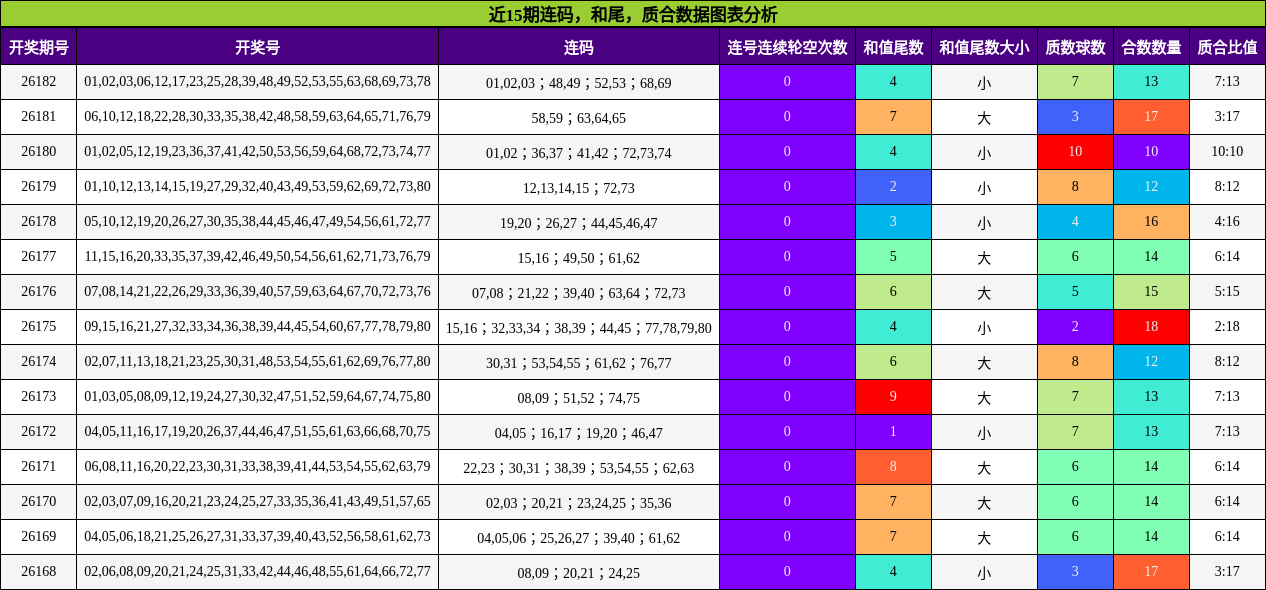This screenshot has width=1266, height=590.
Task: Click ratio 2:18 in row 26175
Action: coord(1227,327)
